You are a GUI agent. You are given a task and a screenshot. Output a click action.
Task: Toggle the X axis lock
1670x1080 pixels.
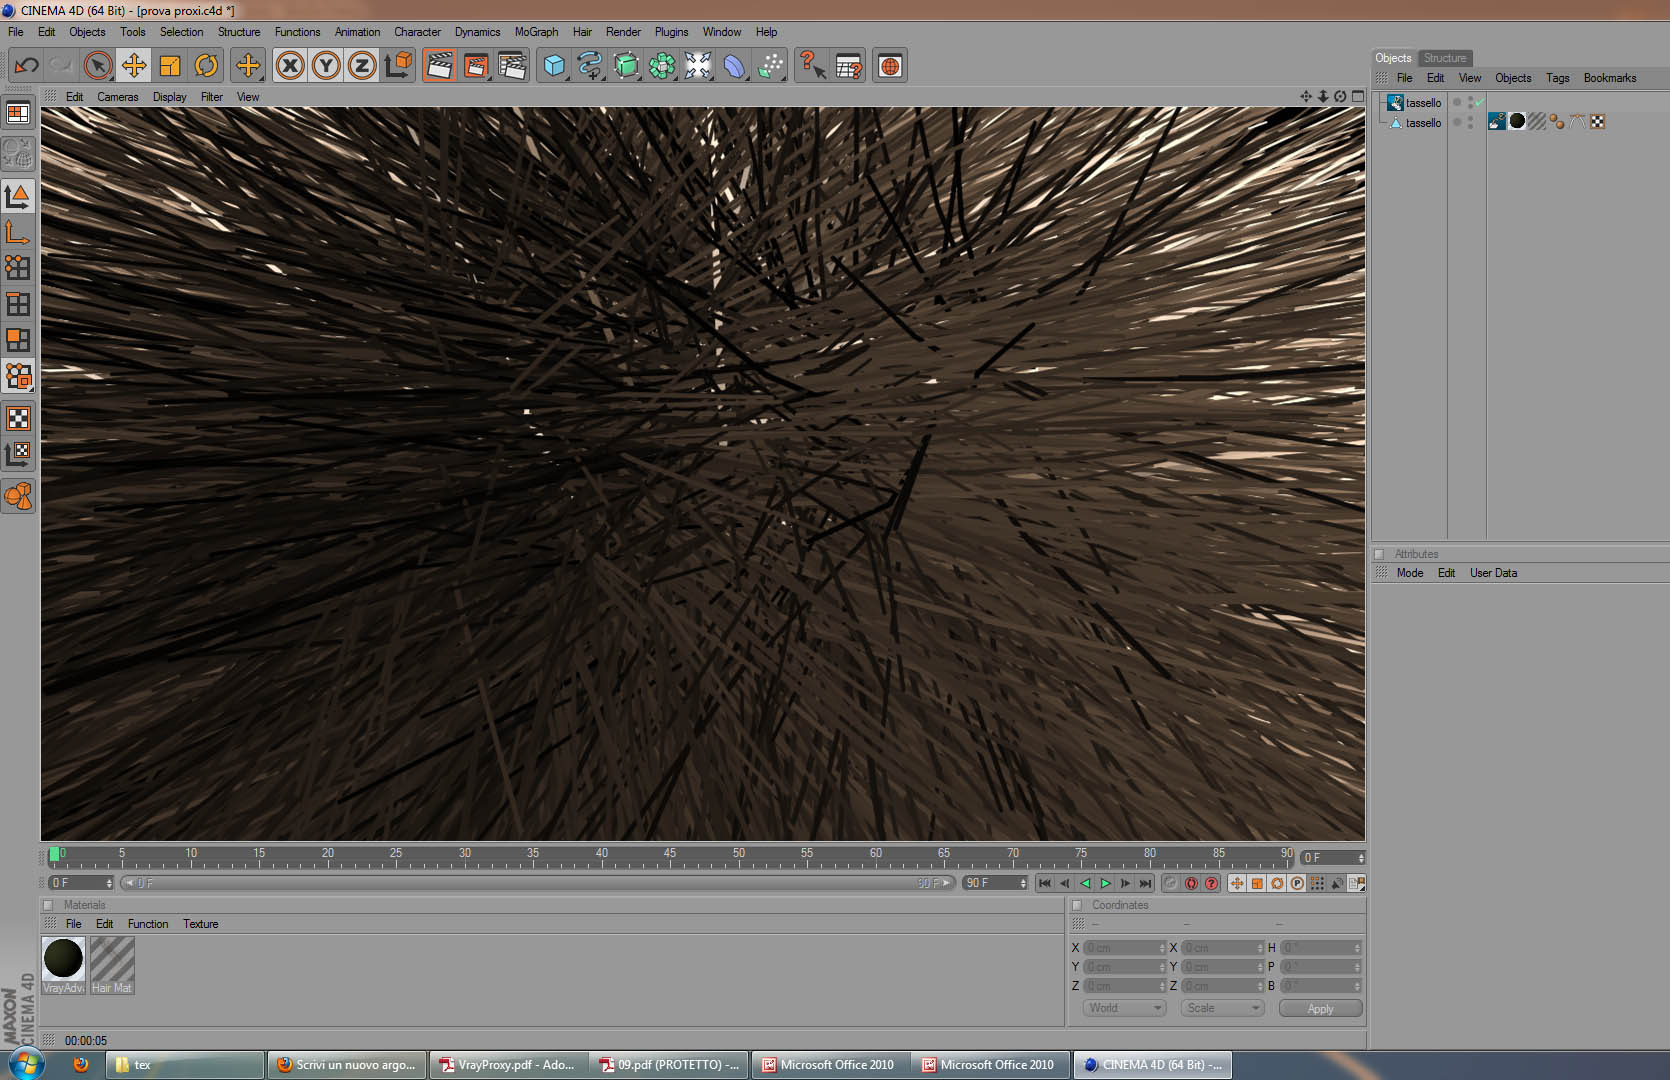click(290, 66)
